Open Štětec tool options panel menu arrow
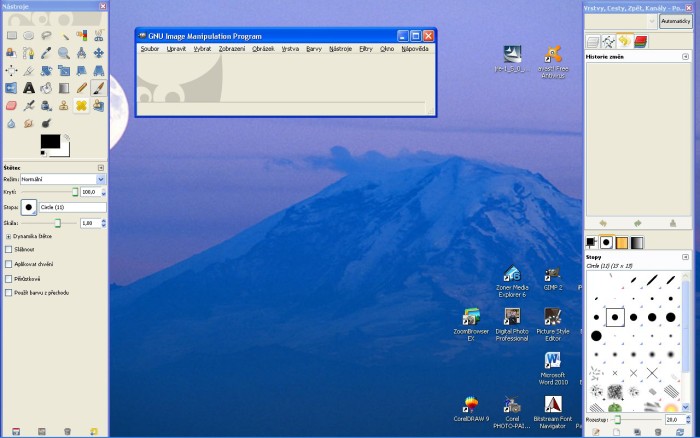 pyautogui.click(x=101, y=168)
